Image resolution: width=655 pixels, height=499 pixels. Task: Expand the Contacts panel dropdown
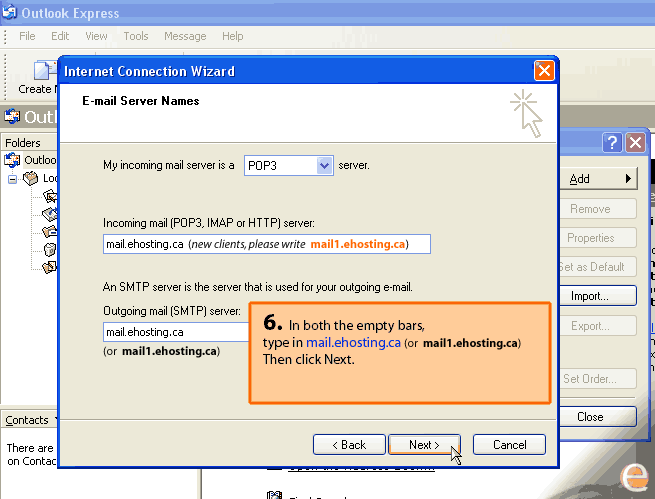[x=57, y=420]
